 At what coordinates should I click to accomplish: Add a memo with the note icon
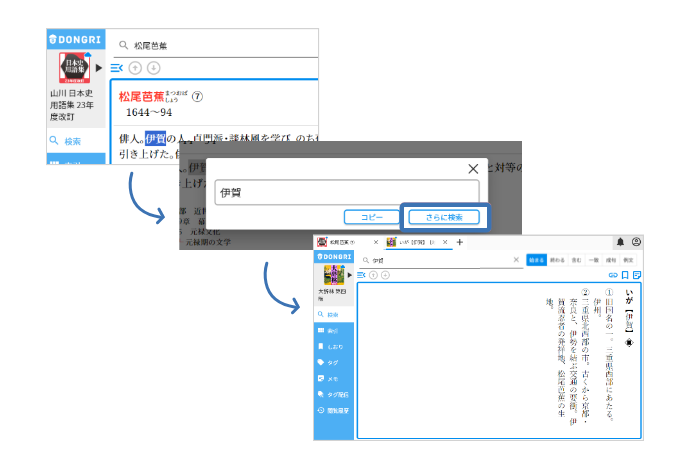[x=637, y=275]
